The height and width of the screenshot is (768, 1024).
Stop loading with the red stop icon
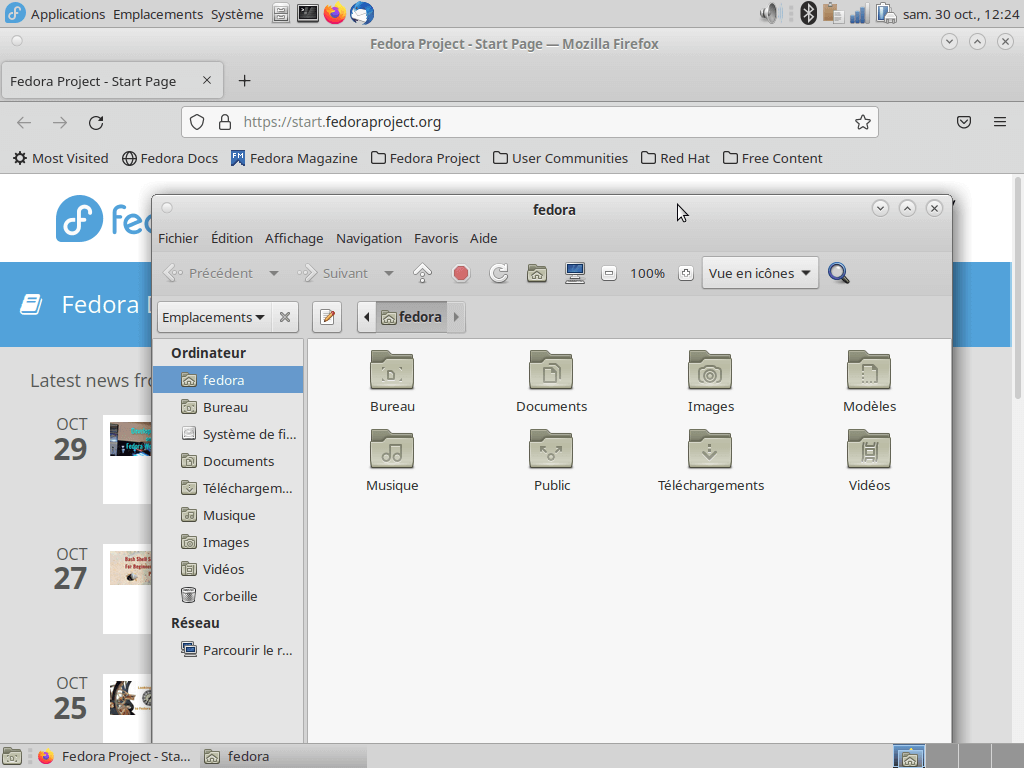[460, 273]
